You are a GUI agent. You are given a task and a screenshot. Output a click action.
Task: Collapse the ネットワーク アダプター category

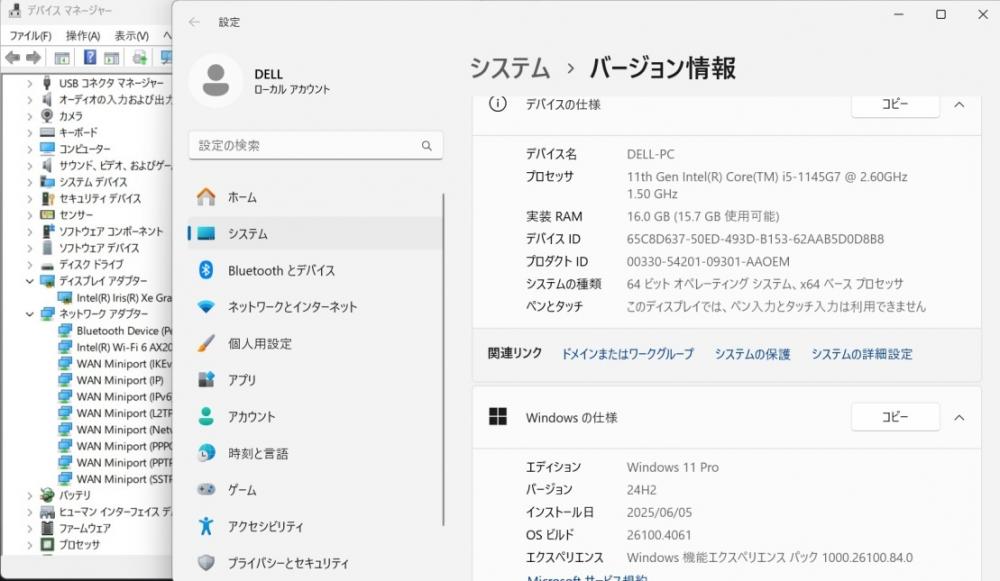click(29, 314)
